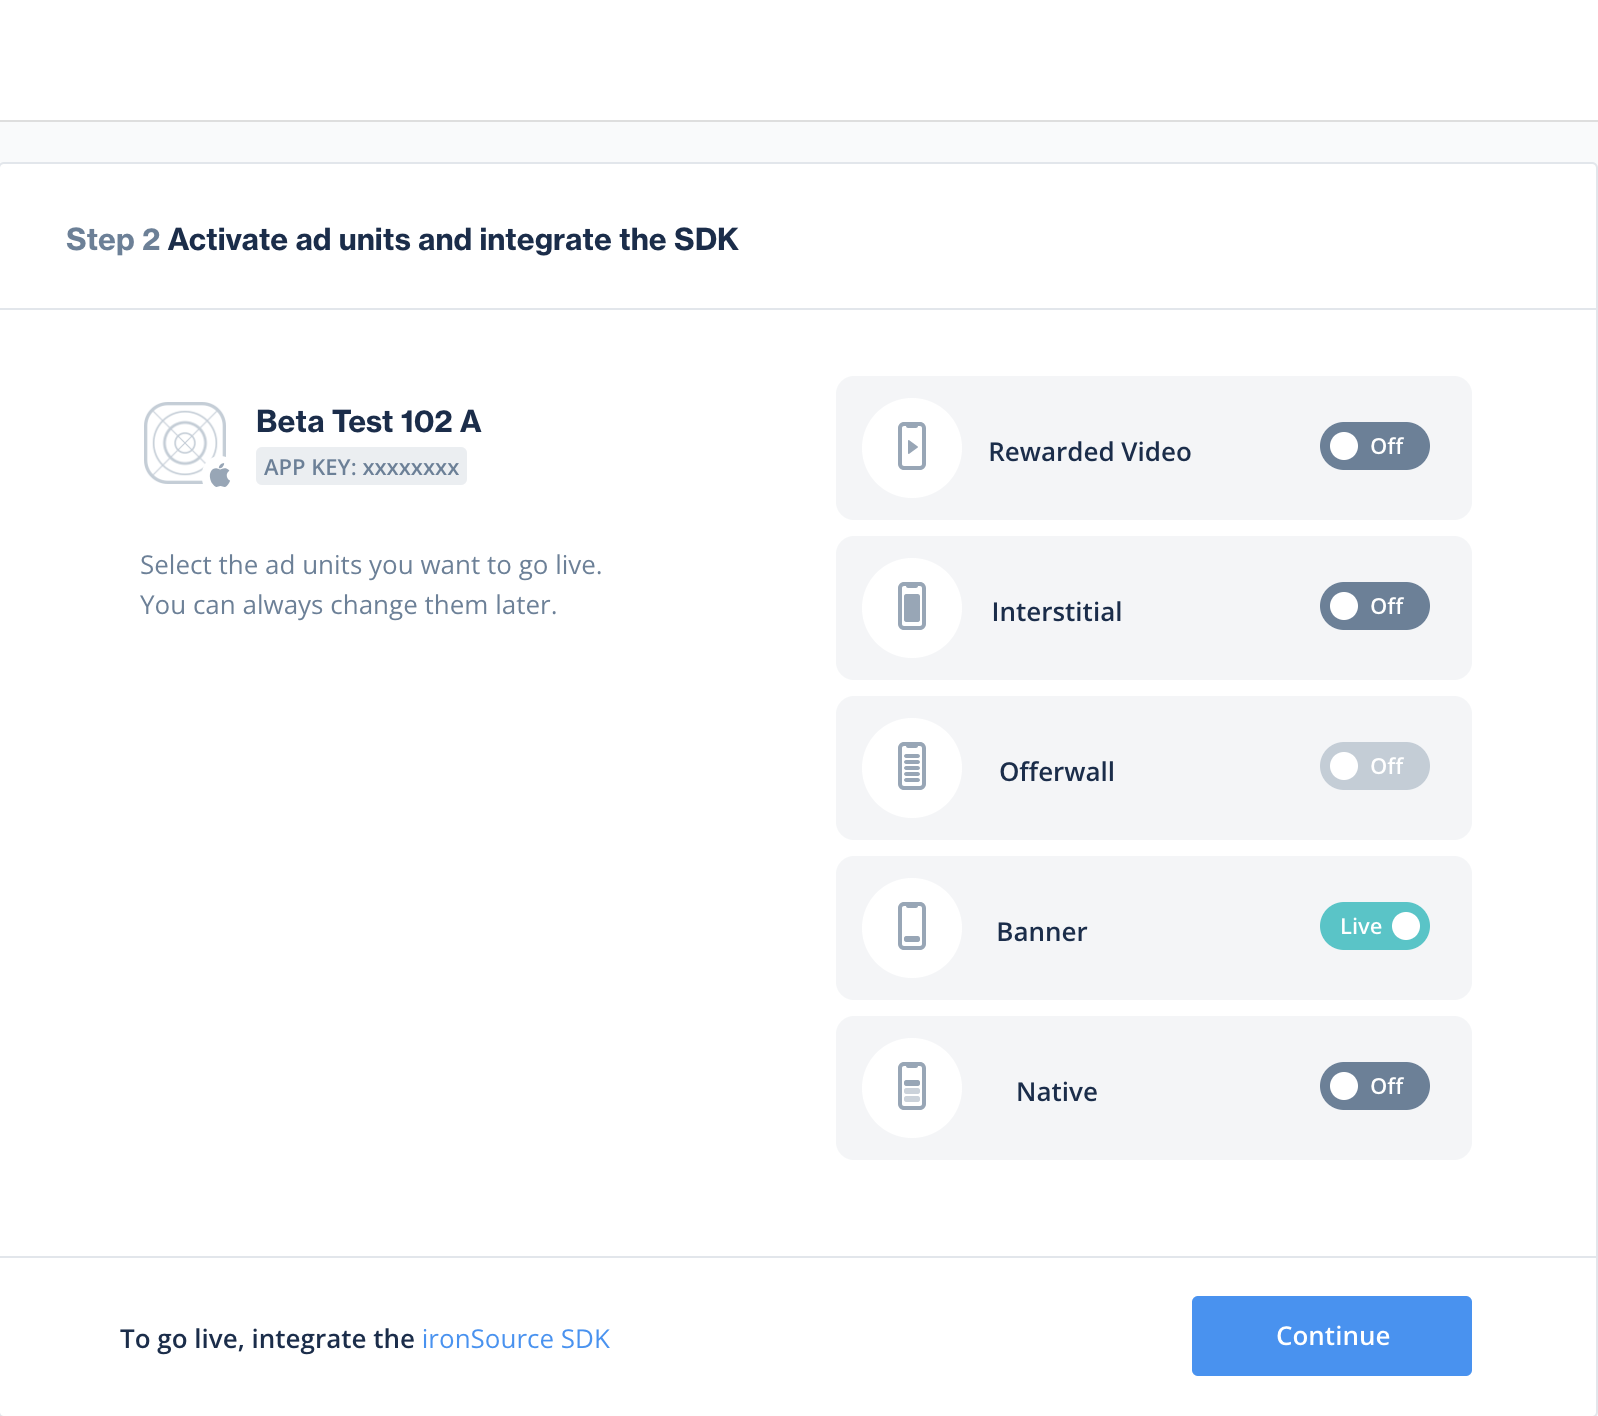Image resolution: width=1598 pixels, height=1416 pixels.
Task: Click the Offerwall list icon
Action: 911,767
